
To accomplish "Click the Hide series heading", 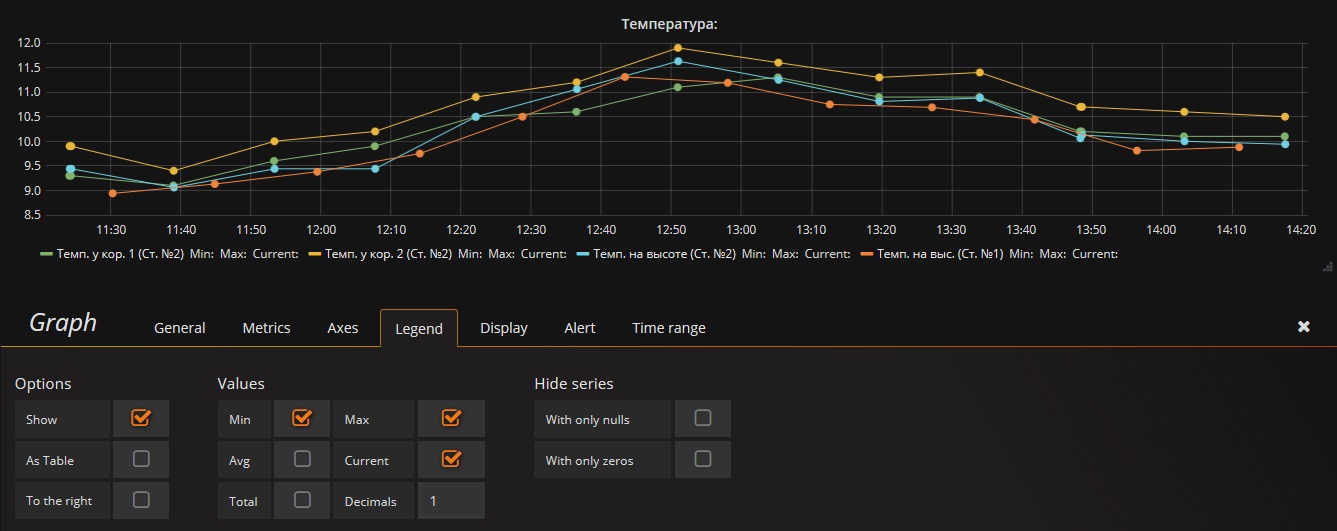I will point(574,384).
